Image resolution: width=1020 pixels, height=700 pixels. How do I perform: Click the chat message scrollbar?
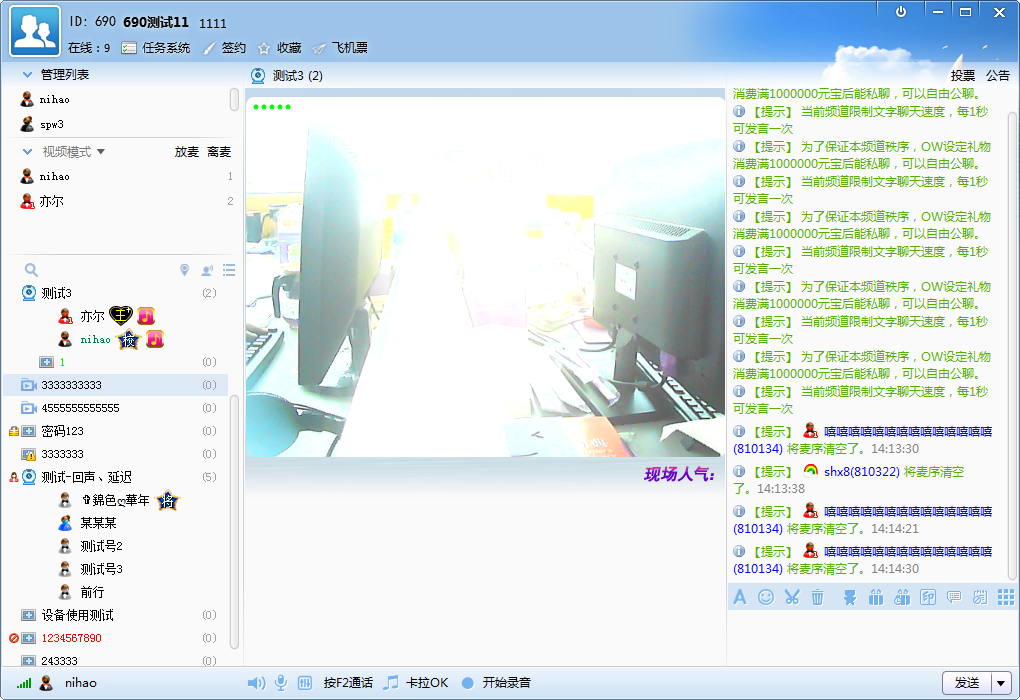[1012, 345]
